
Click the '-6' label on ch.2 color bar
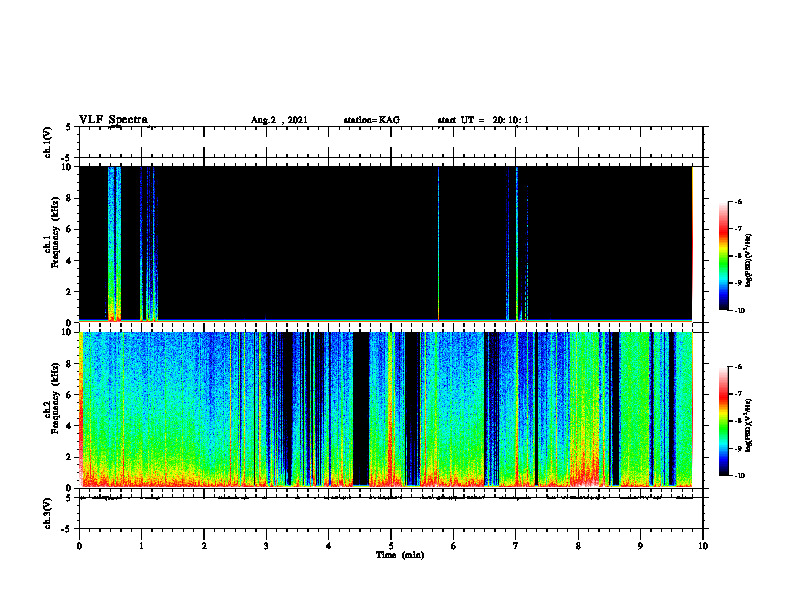click(738, 367)
